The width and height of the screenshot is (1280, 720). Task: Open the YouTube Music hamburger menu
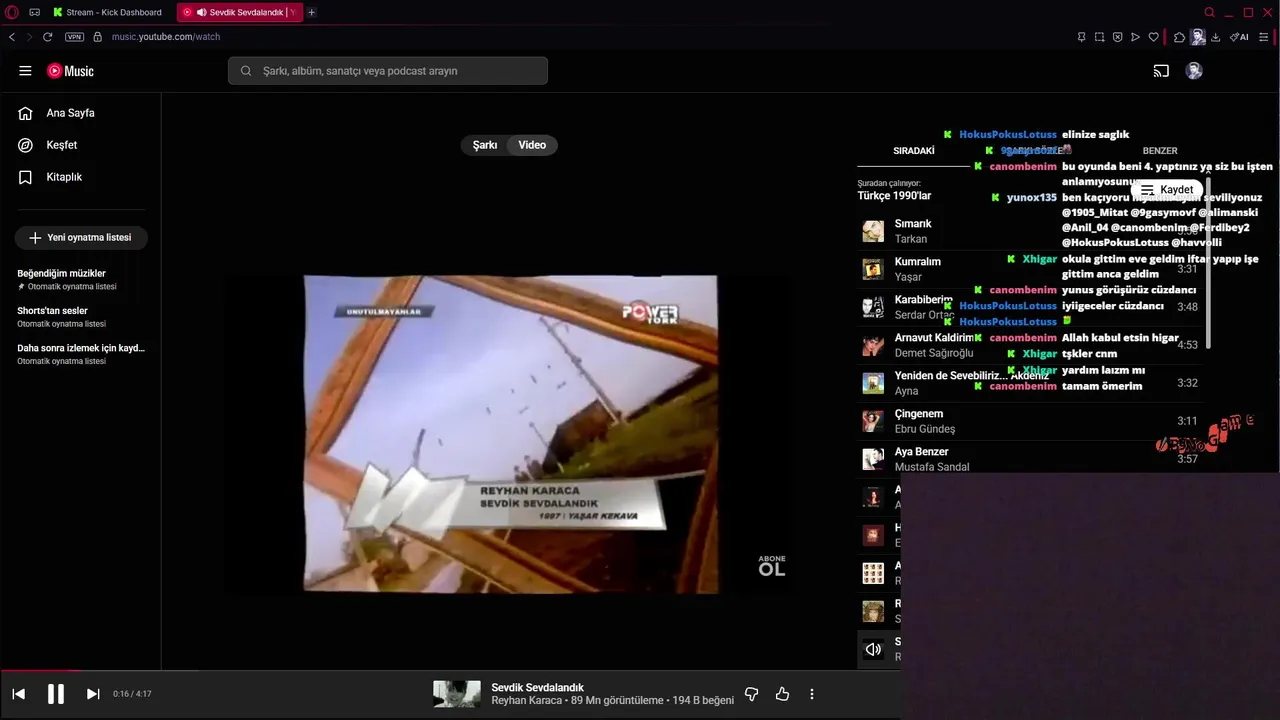tap(25, 71)
